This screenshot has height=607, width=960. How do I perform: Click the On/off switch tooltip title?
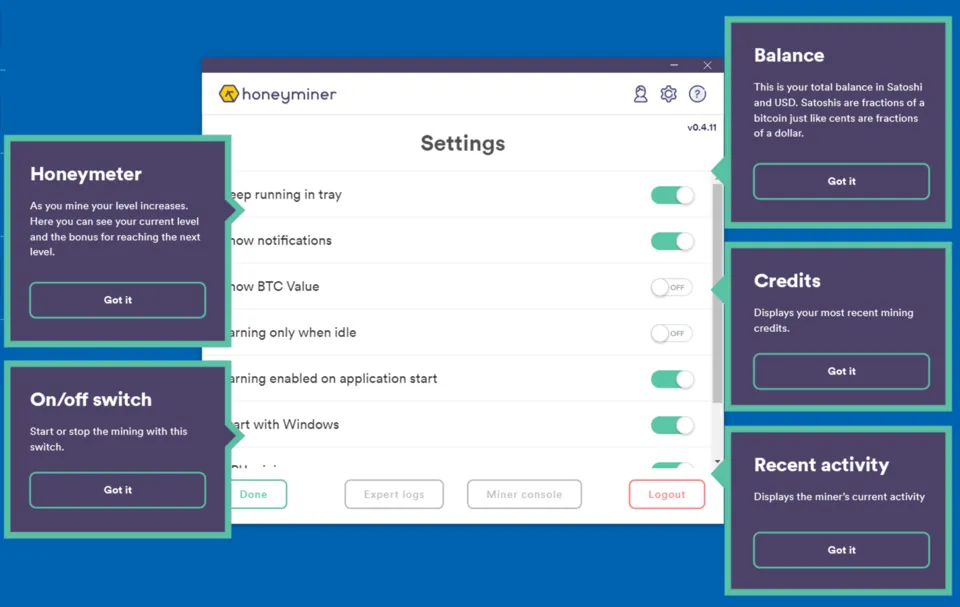pos(91,399)
